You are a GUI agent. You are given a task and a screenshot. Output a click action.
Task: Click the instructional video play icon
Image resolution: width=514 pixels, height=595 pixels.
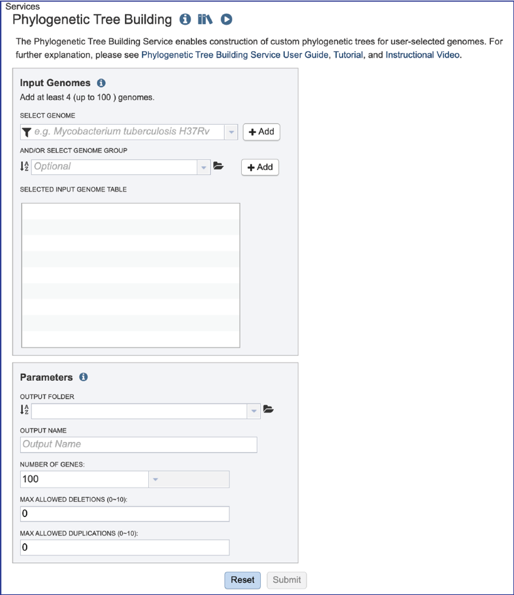[x=226, y=19]
